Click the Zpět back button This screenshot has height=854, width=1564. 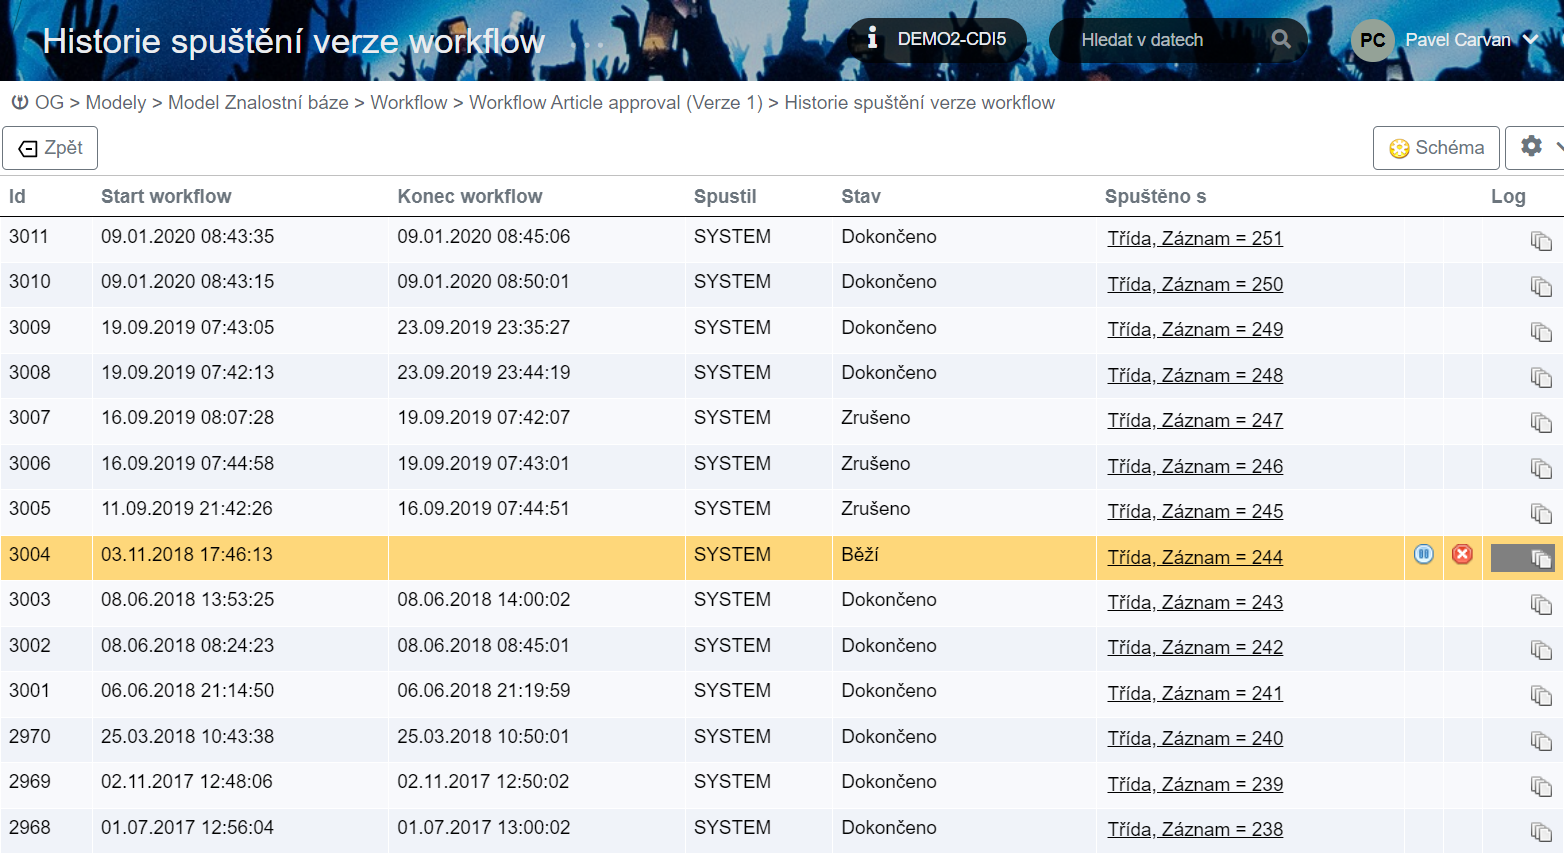click(50, 148)
